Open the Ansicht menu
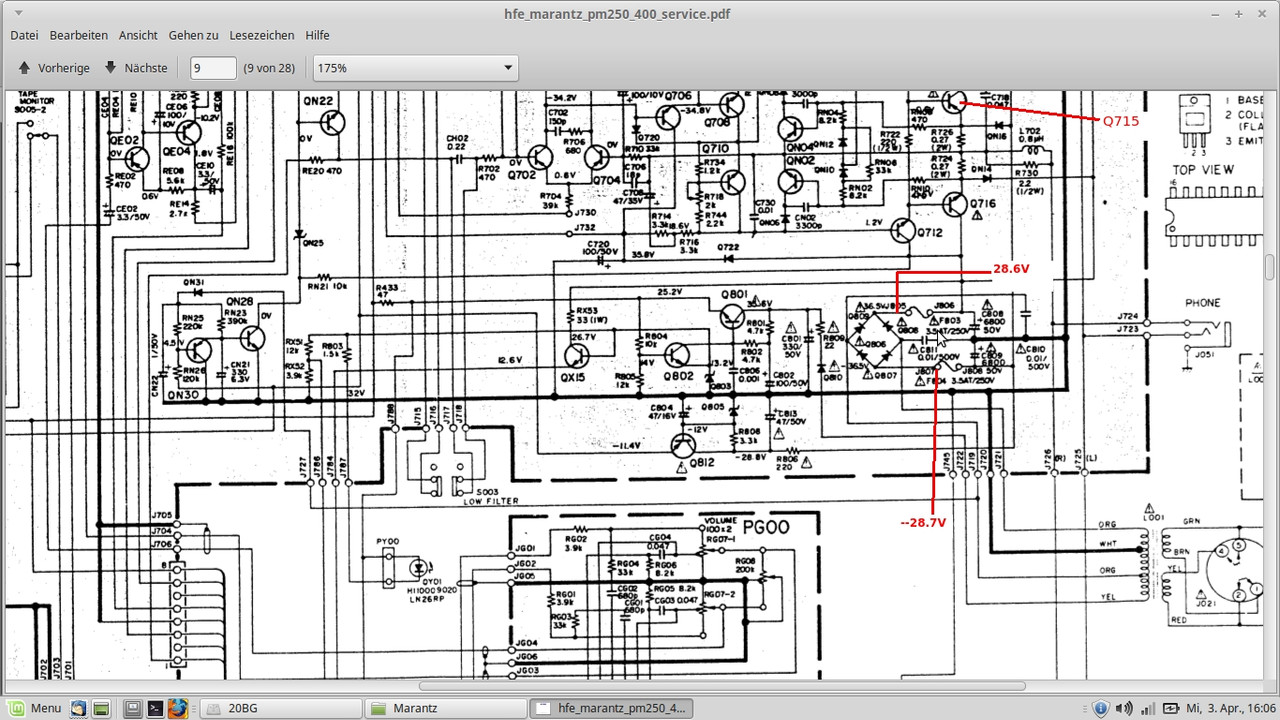The height and width of the screenshot is (720, 1280). pos(138,35)
